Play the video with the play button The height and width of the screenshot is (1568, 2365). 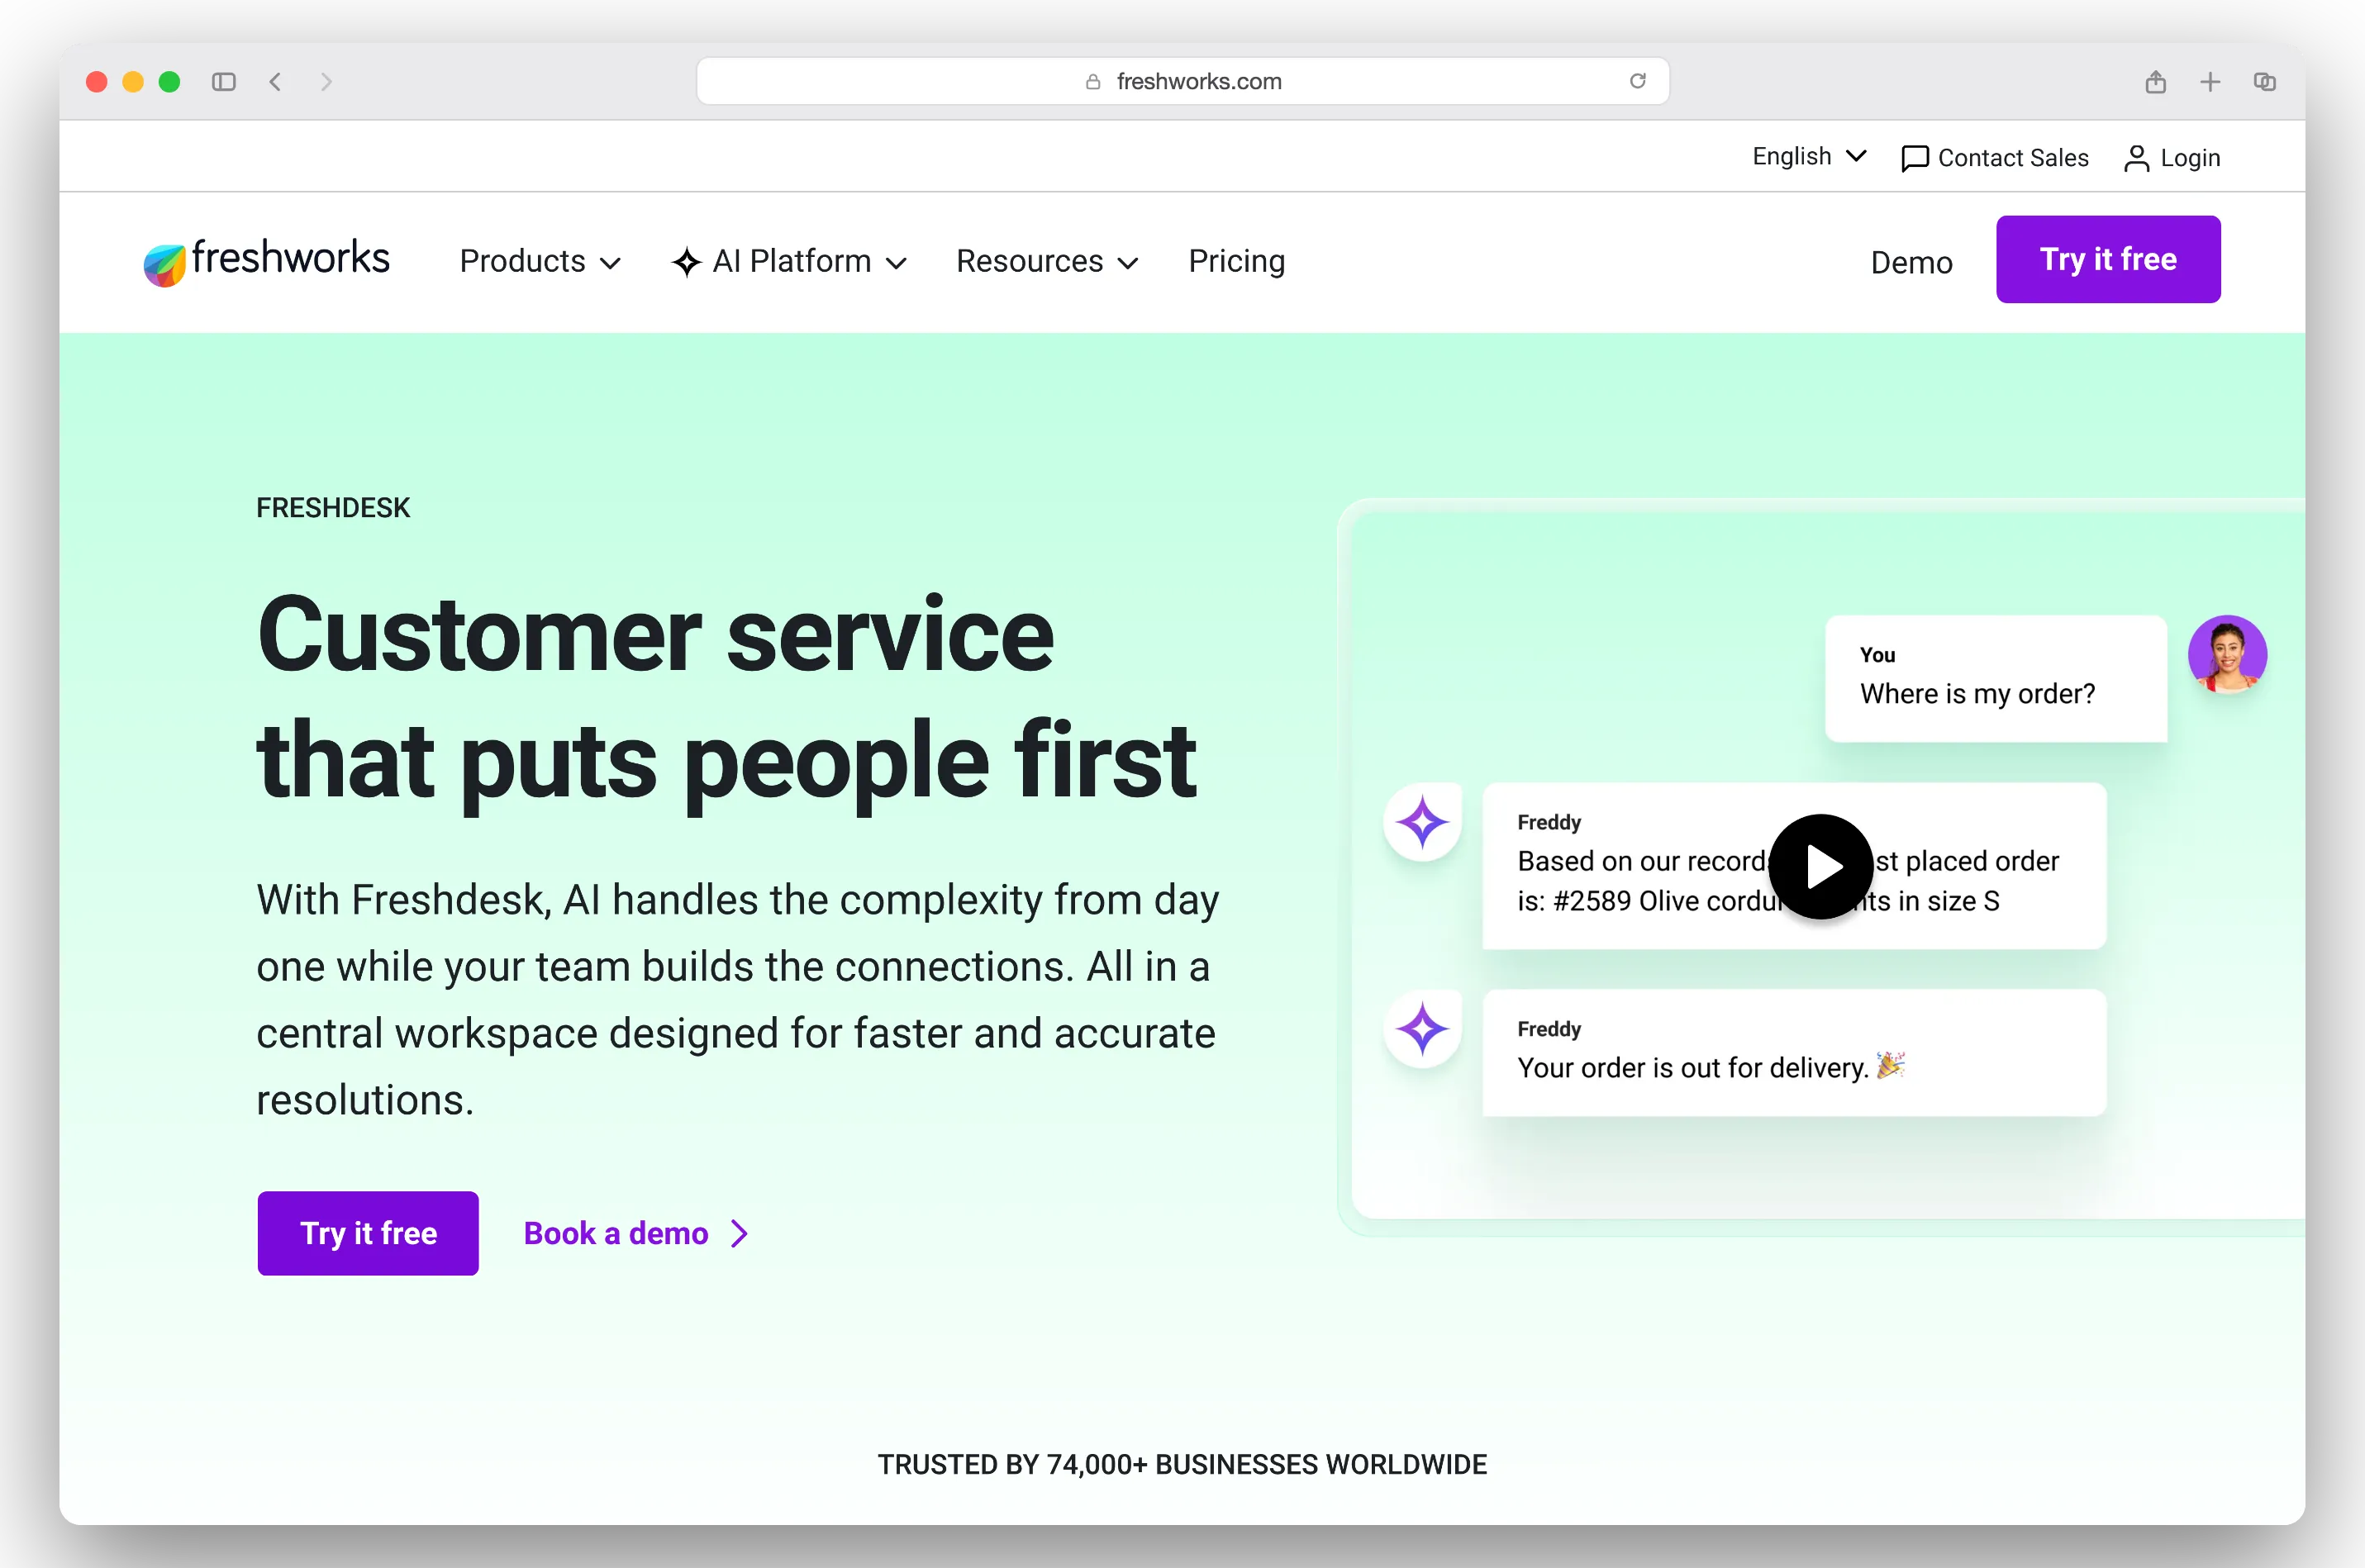(x=1820, y=866)
